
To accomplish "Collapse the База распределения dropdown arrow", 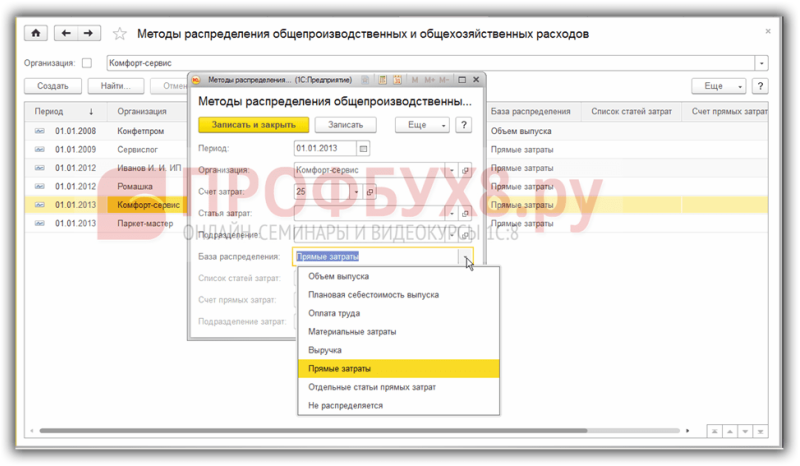I will coord(466,257).
